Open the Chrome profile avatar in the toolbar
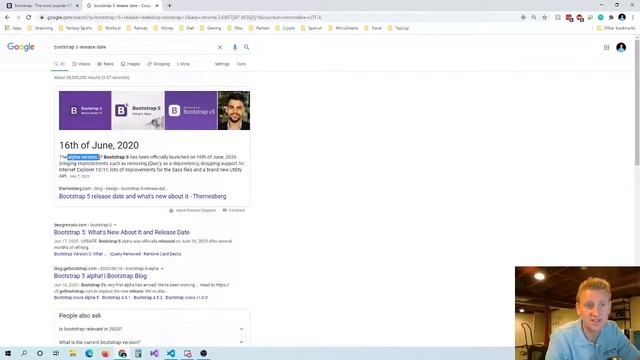Image resolution: width=640 pixels, height=360 pixels. (x=622, y=17)
